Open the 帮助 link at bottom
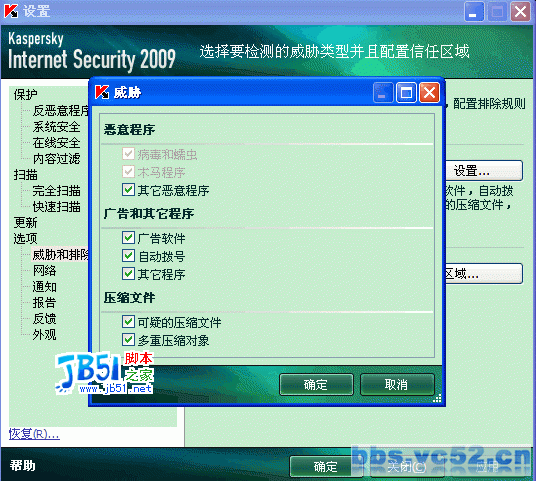This screenshot has width=536, height=481. [23, 465]
